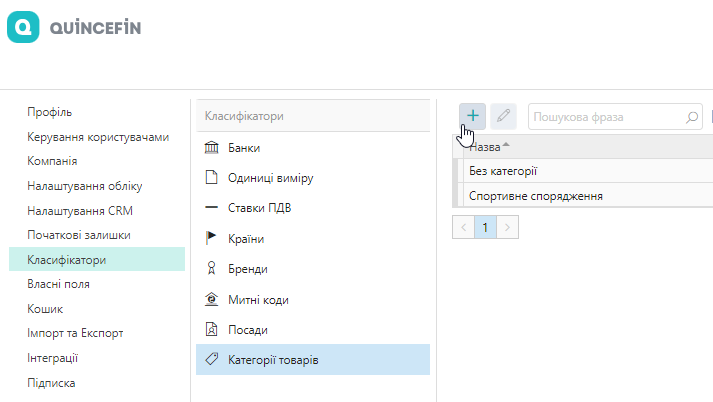
Task: Click the pencil edit icon
Action: click(504, 116)
